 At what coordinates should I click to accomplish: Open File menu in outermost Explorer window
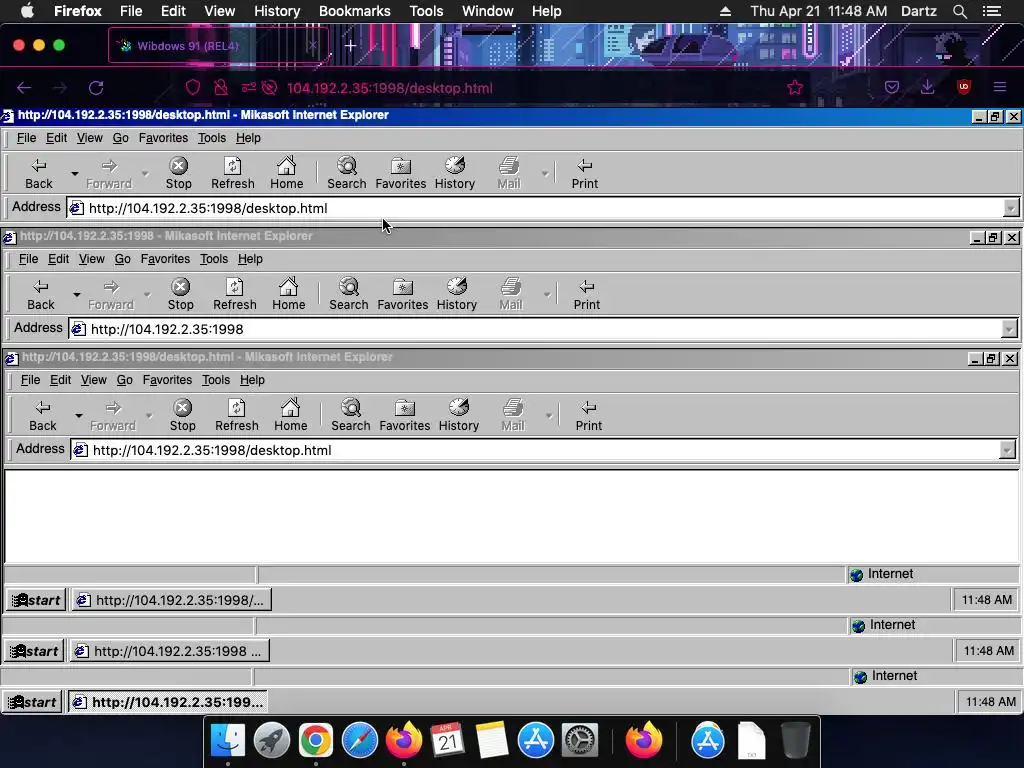pos(26,138)
